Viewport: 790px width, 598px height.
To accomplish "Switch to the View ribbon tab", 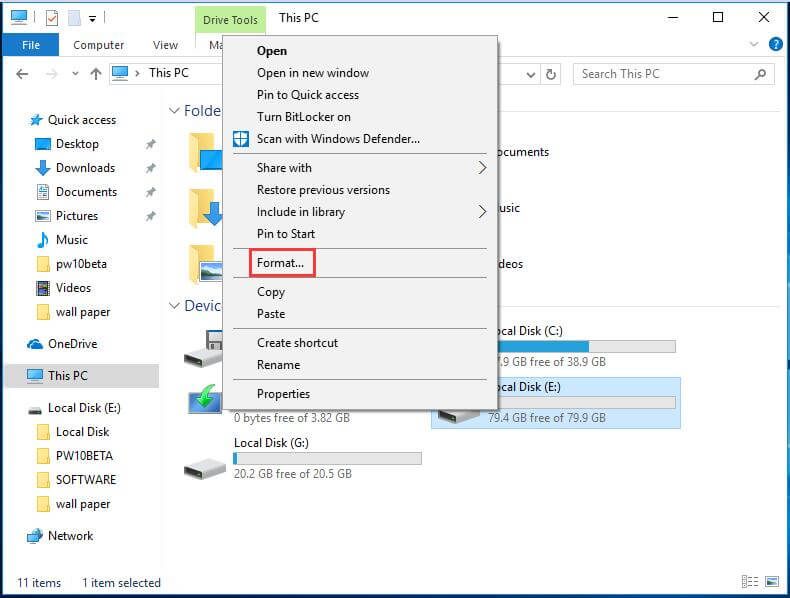I will pos(165,45).
